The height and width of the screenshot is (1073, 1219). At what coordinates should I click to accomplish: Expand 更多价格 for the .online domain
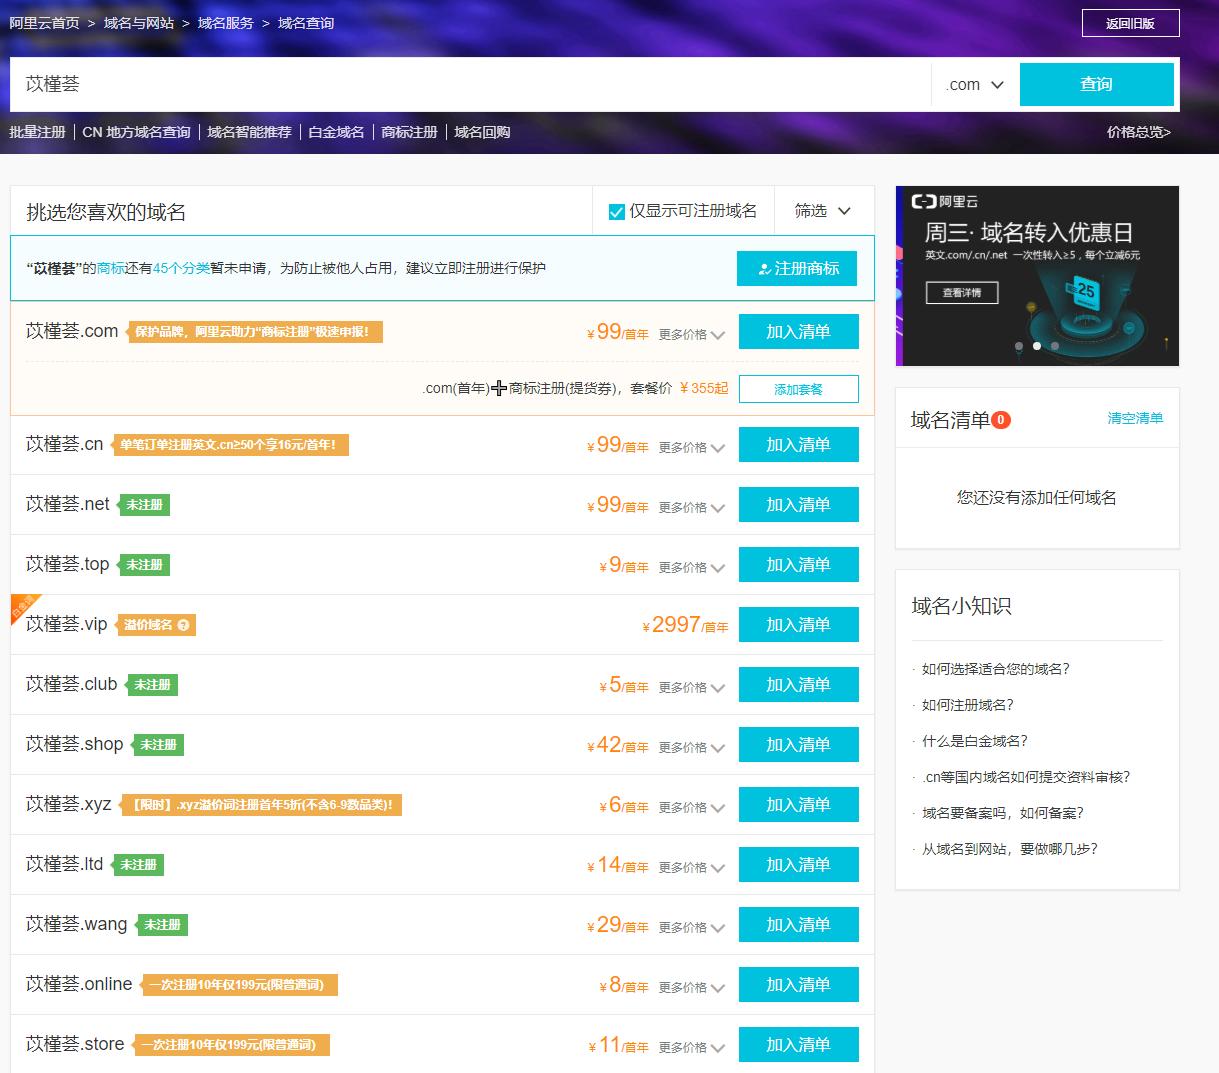click(x=691, y=988)
